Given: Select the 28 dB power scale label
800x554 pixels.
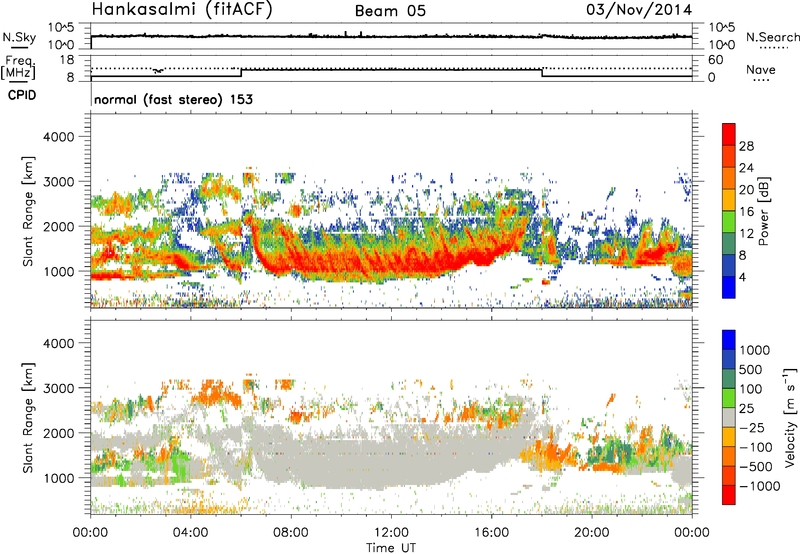Looking at the screenshot, I should (746, 146).
